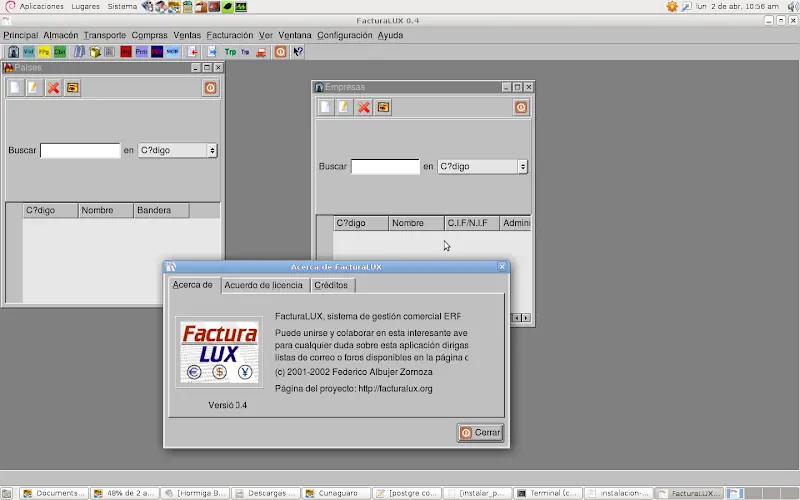
Task: Click the yellow box articles toolbar icon
Action: [x=95, y=52]
